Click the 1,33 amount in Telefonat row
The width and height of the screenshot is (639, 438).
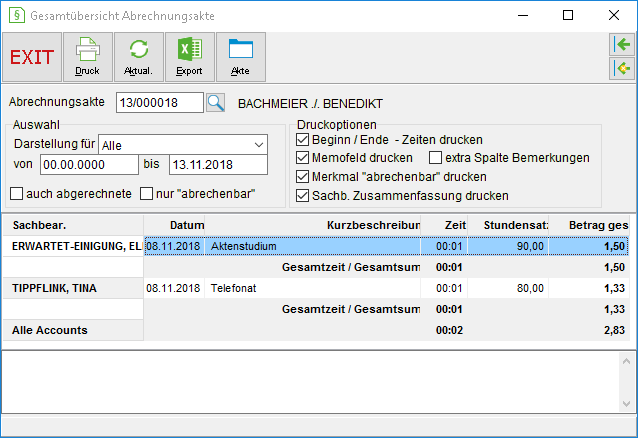589,288
